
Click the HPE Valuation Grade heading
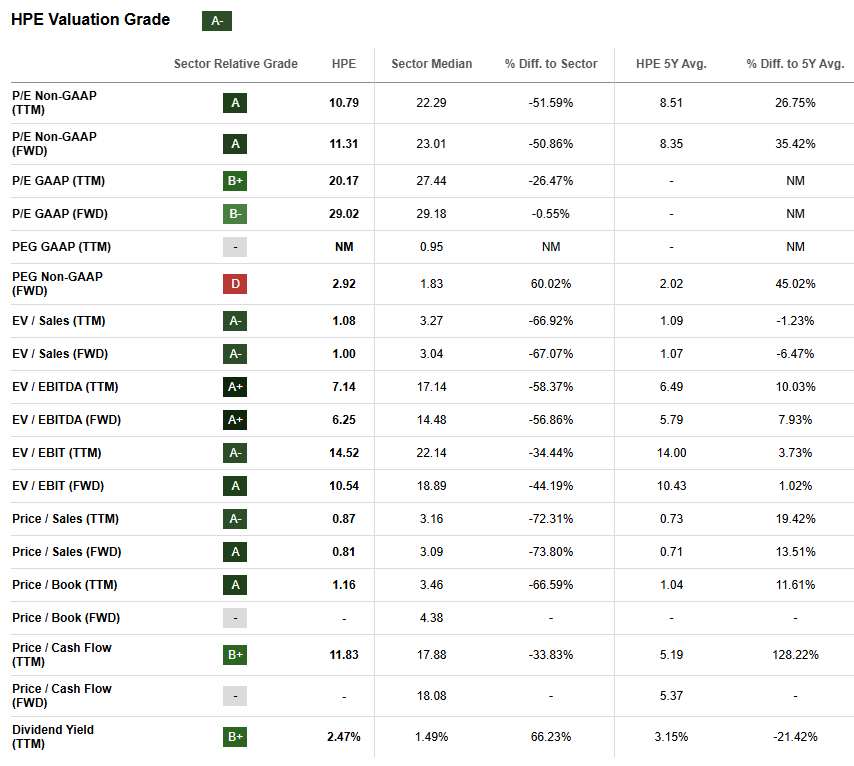[x=91, y=20]
